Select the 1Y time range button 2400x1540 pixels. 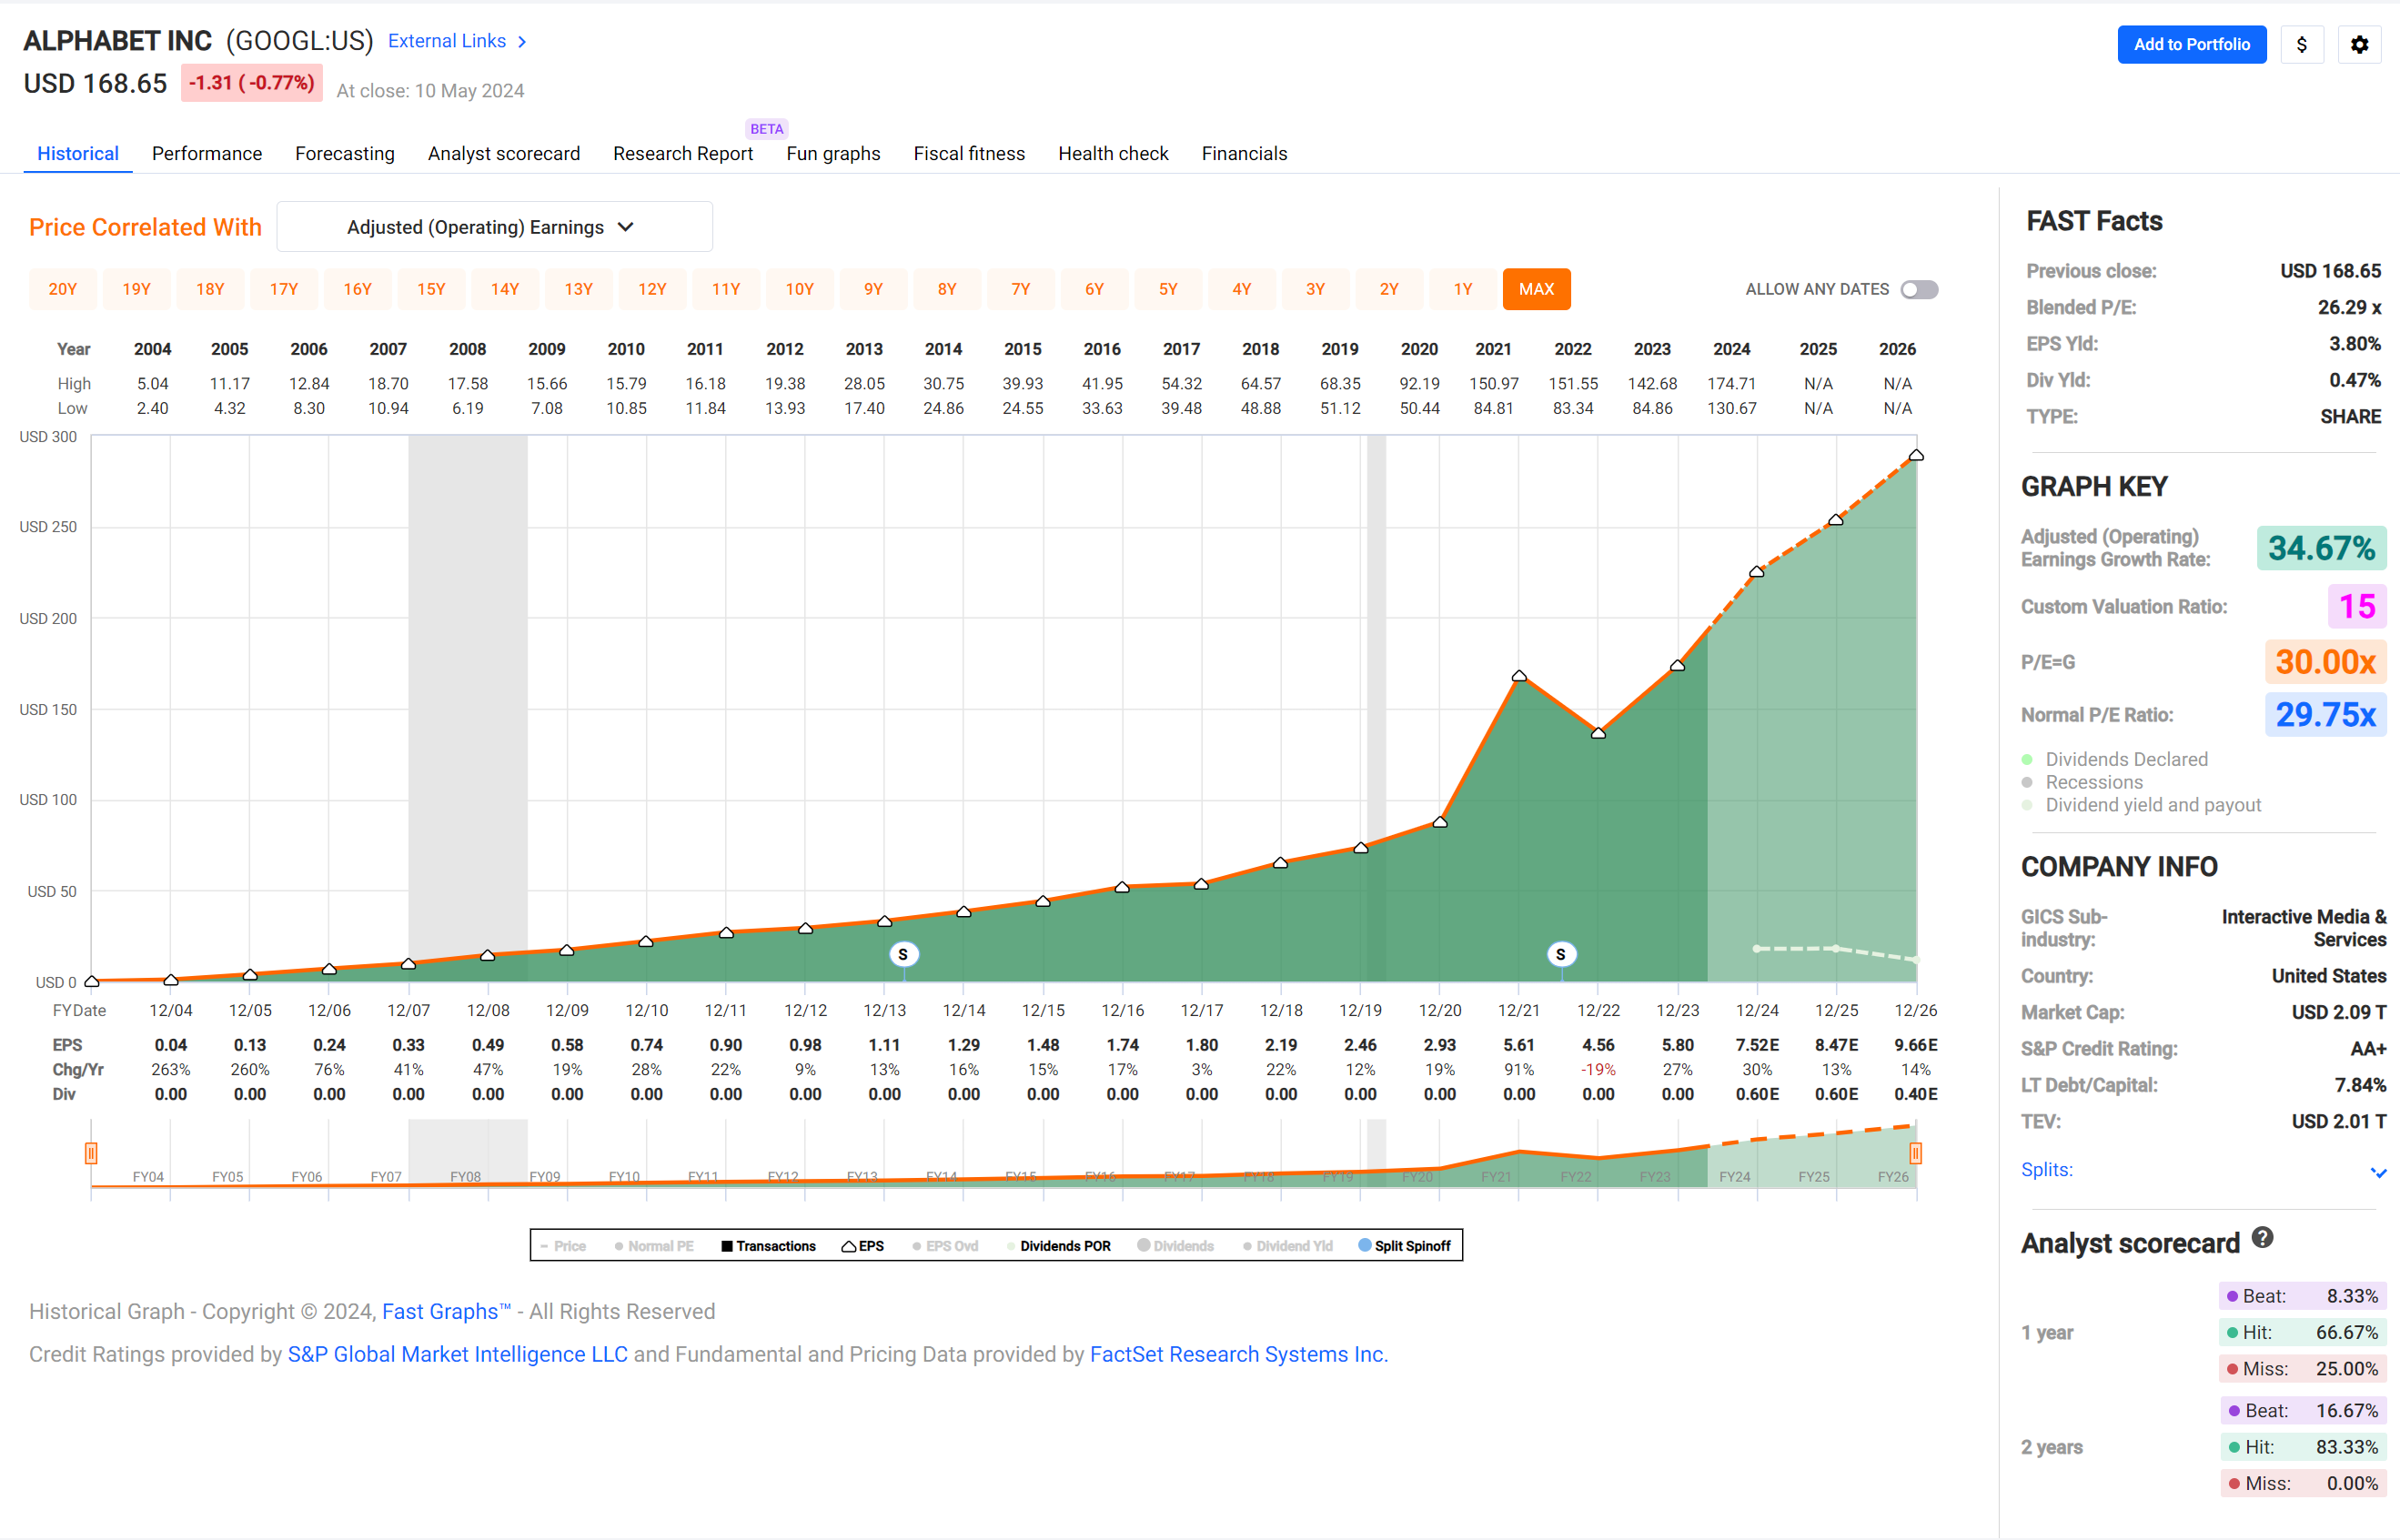point(1463,290)
